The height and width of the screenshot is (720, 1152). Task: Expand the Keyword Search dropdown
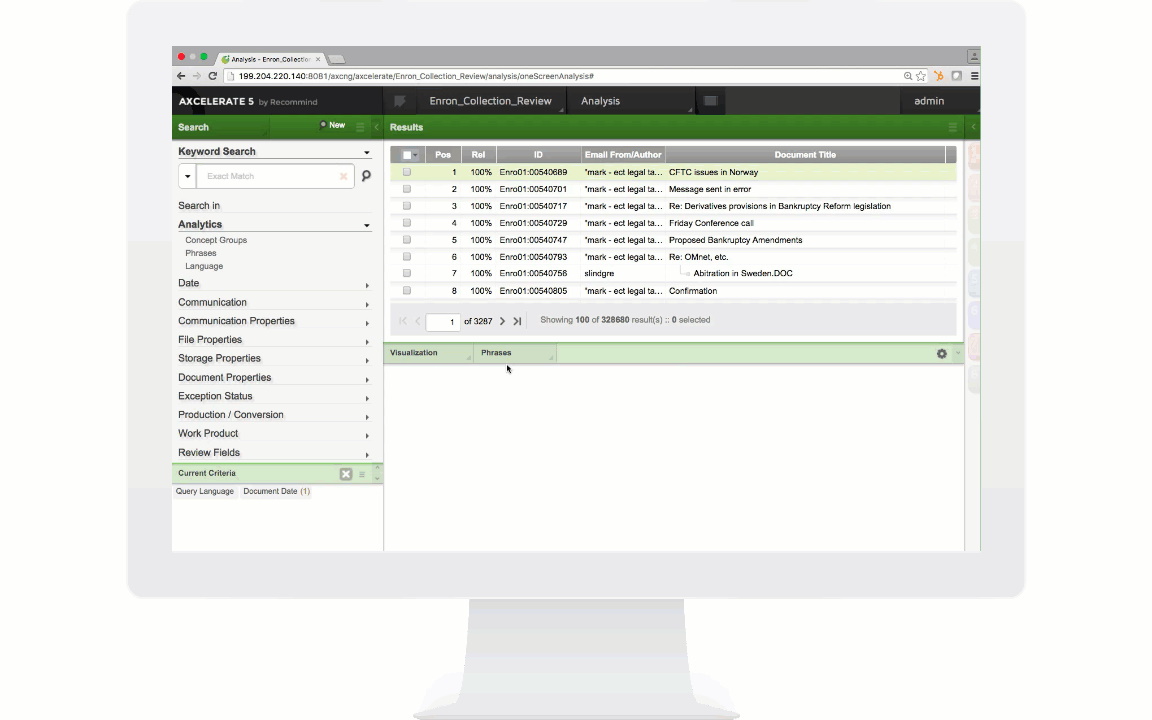point(366,151)
